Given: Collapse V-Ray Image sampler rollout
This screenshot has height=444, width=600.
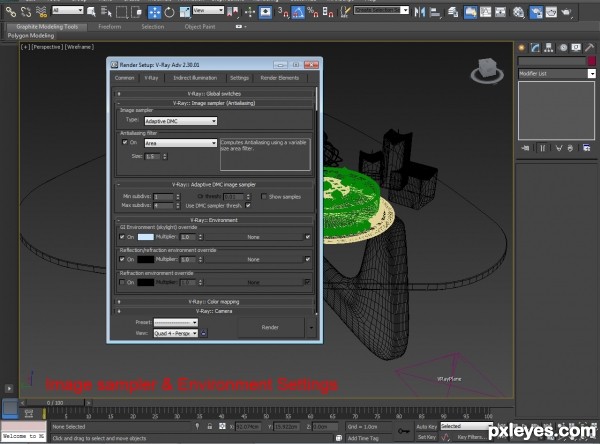Looking at the screenshot, I should click(214, 103).
